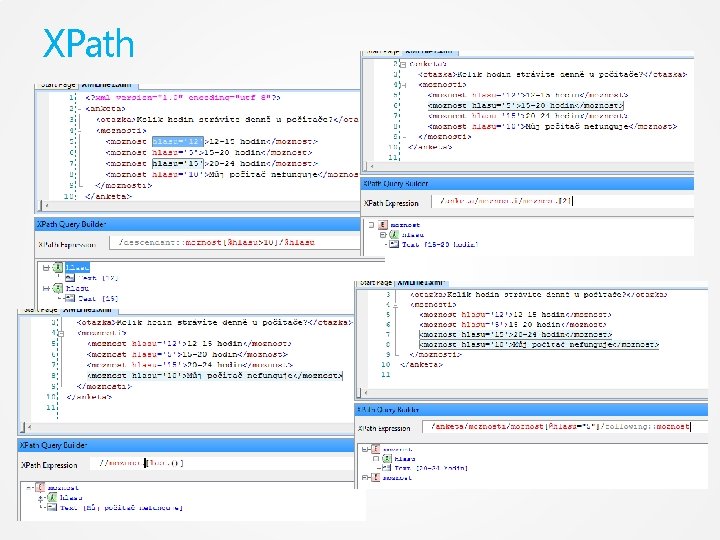Image resolution: width=720 pixels, height=540 pixels.
Task: Select Text [Můj počítač nefunguje] result row
Action: pyautogui.click(x=121, y=507)
